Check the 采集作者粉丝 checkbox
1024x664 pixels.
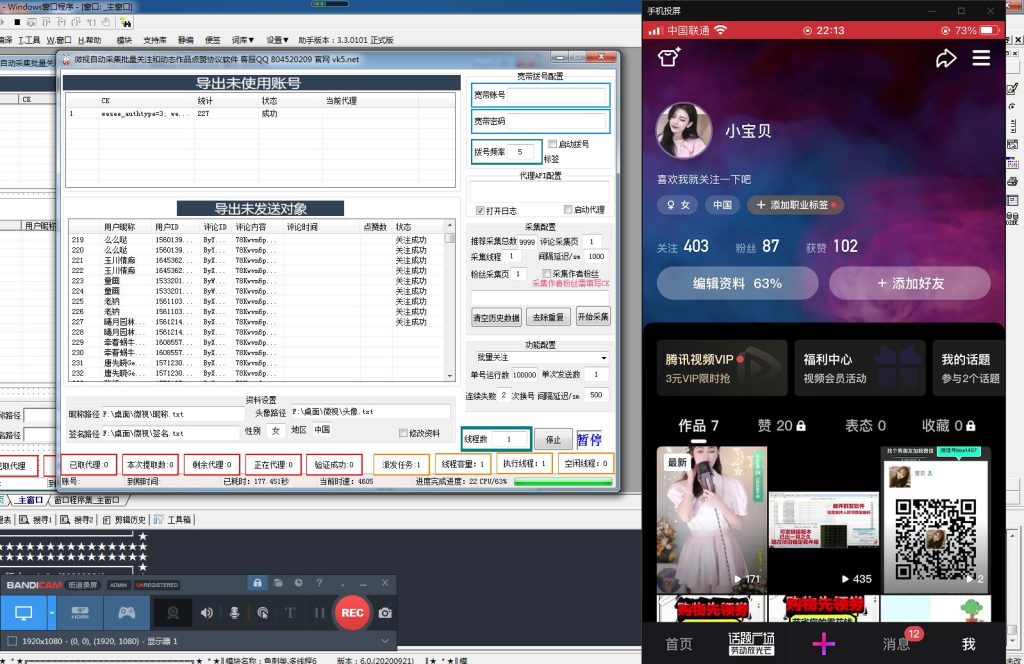coord(546,272)
